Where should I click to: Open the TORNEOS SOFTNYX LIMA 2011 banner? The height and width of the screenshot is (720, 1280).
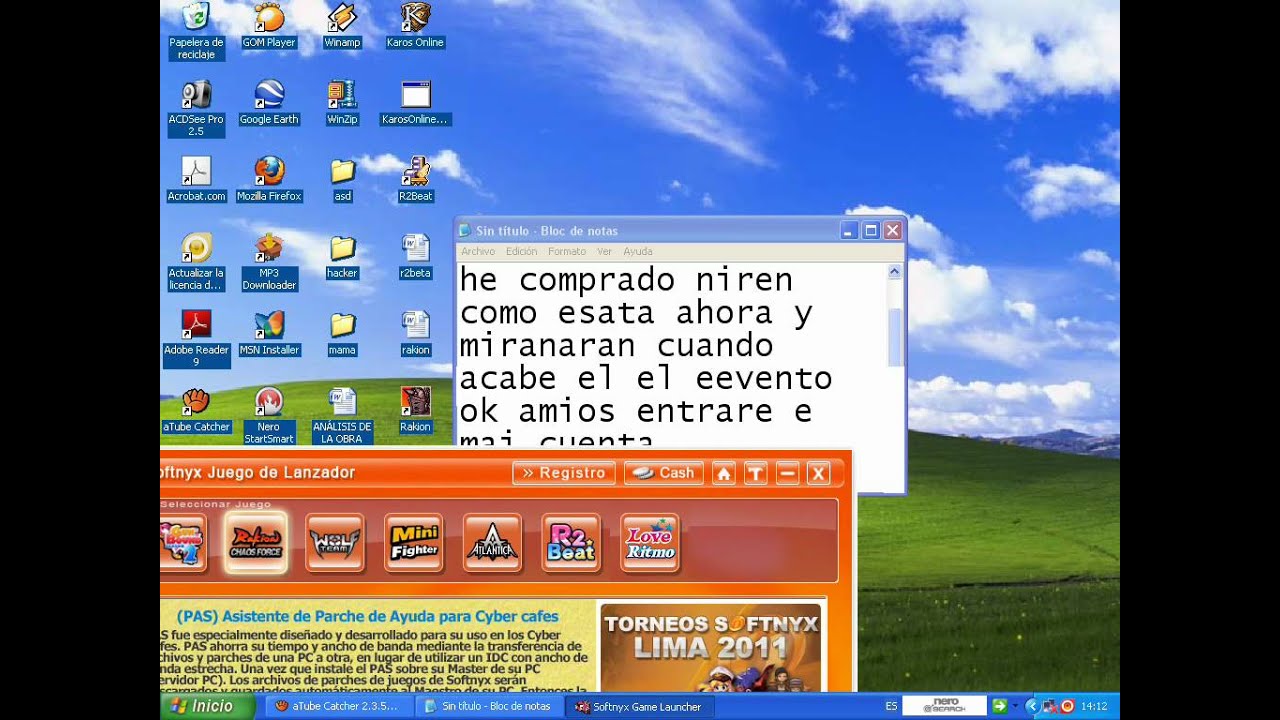(x=710, y=647)
